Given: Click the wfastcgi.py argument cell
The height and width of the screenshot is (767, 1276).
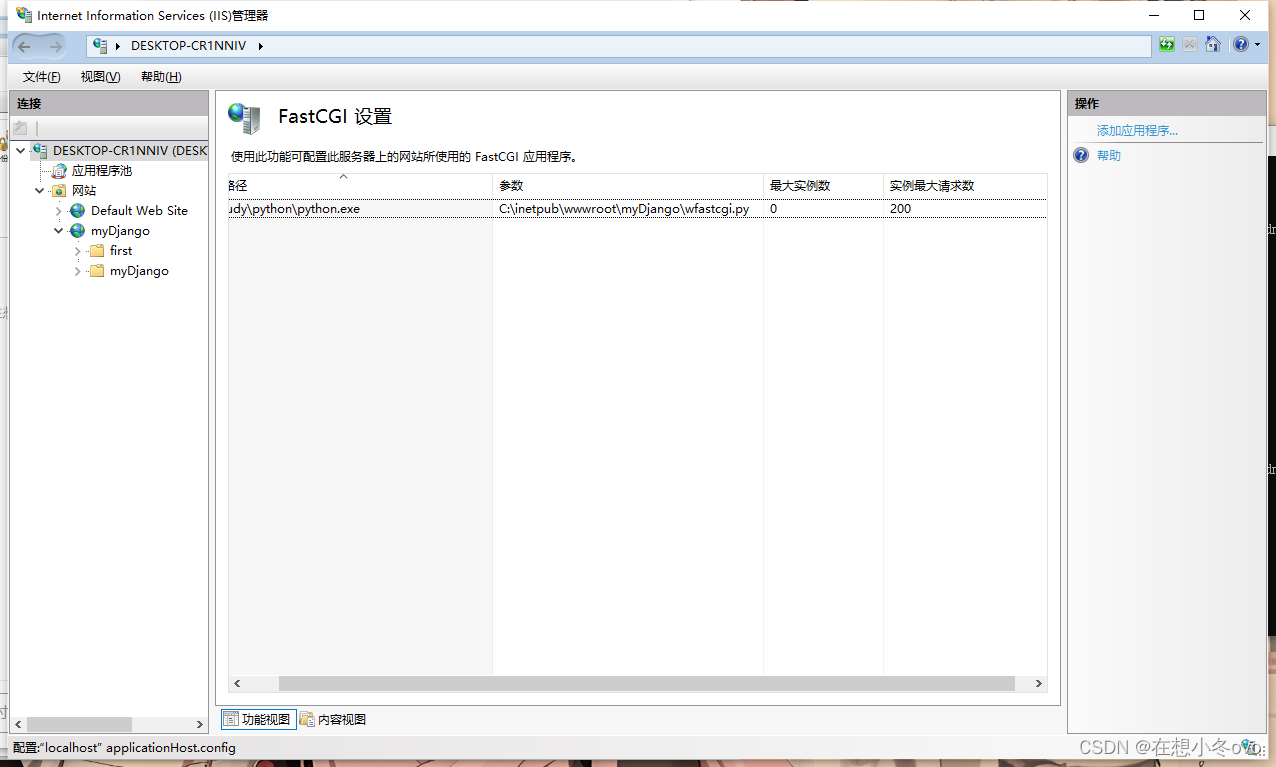Looking at the screenshot, I should (624, 209).
